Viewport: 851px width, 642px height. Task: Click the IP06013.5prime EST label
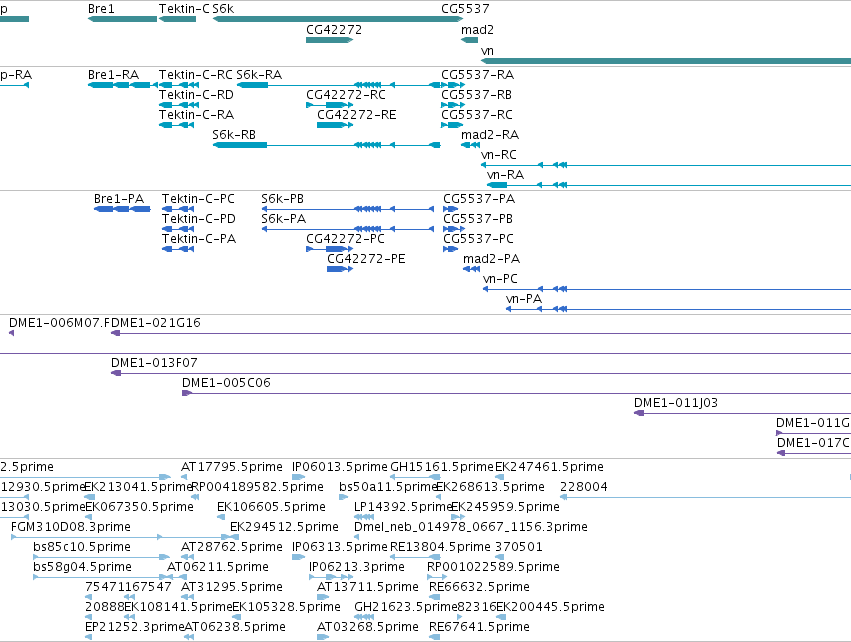click(x=340, y=467)
